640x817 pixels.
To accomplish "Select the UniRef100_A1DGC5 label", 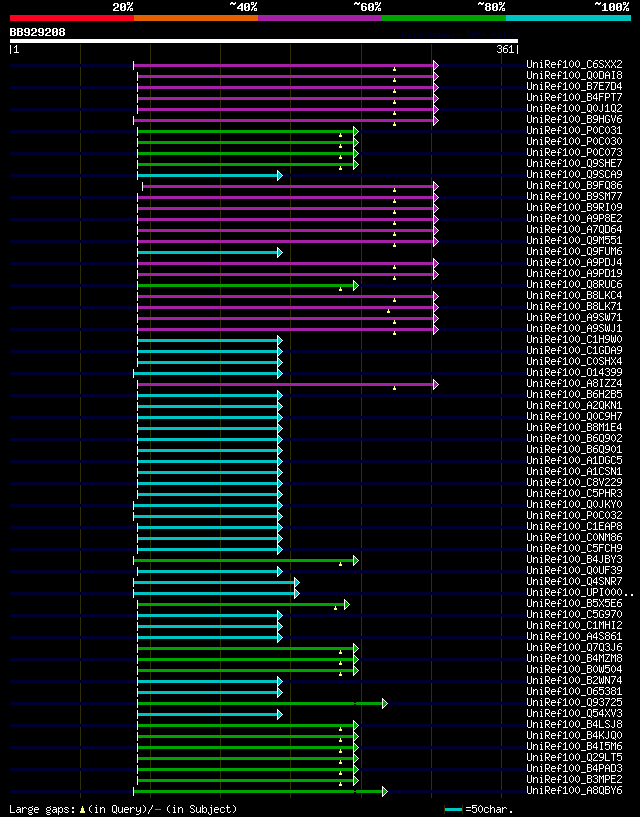I will (x=574, y=461).
